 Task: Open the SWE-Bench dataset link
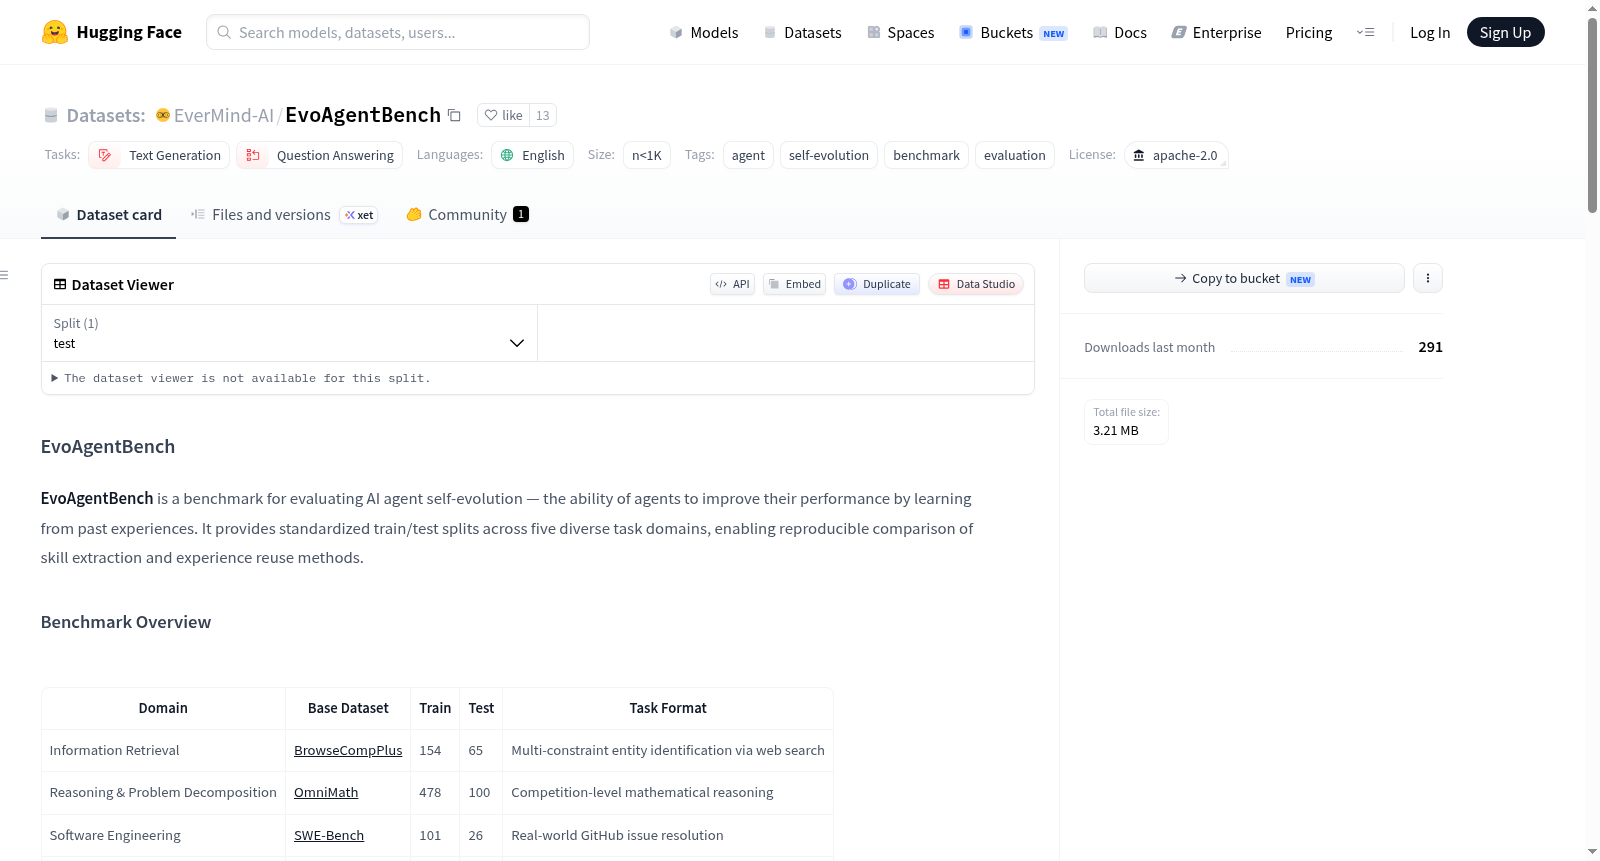point(329,835)
